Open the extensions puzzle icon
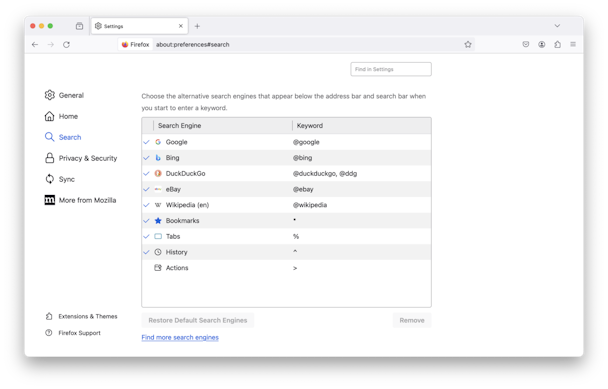Image resolution: width=608 pixels, height=389 pixels. pos(557,44)
